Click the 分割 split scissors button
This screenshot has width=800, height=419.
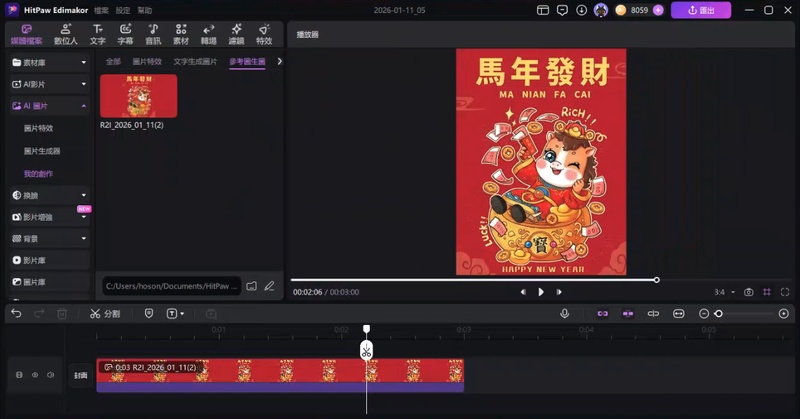[x=105, y=313]
